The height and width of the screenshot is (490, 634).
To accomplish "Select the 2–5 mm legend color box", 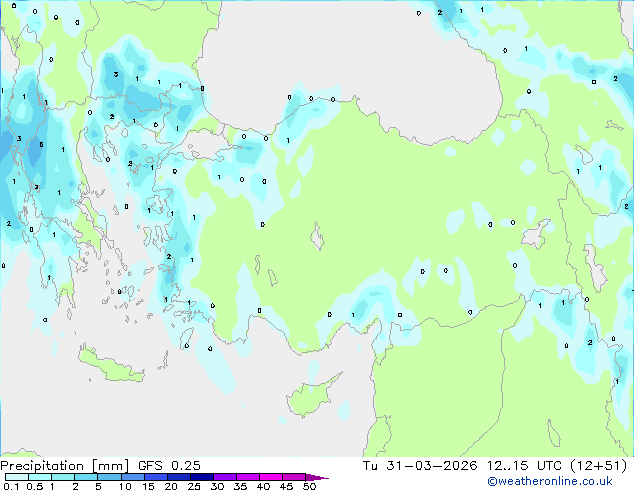I will point(86,477).
